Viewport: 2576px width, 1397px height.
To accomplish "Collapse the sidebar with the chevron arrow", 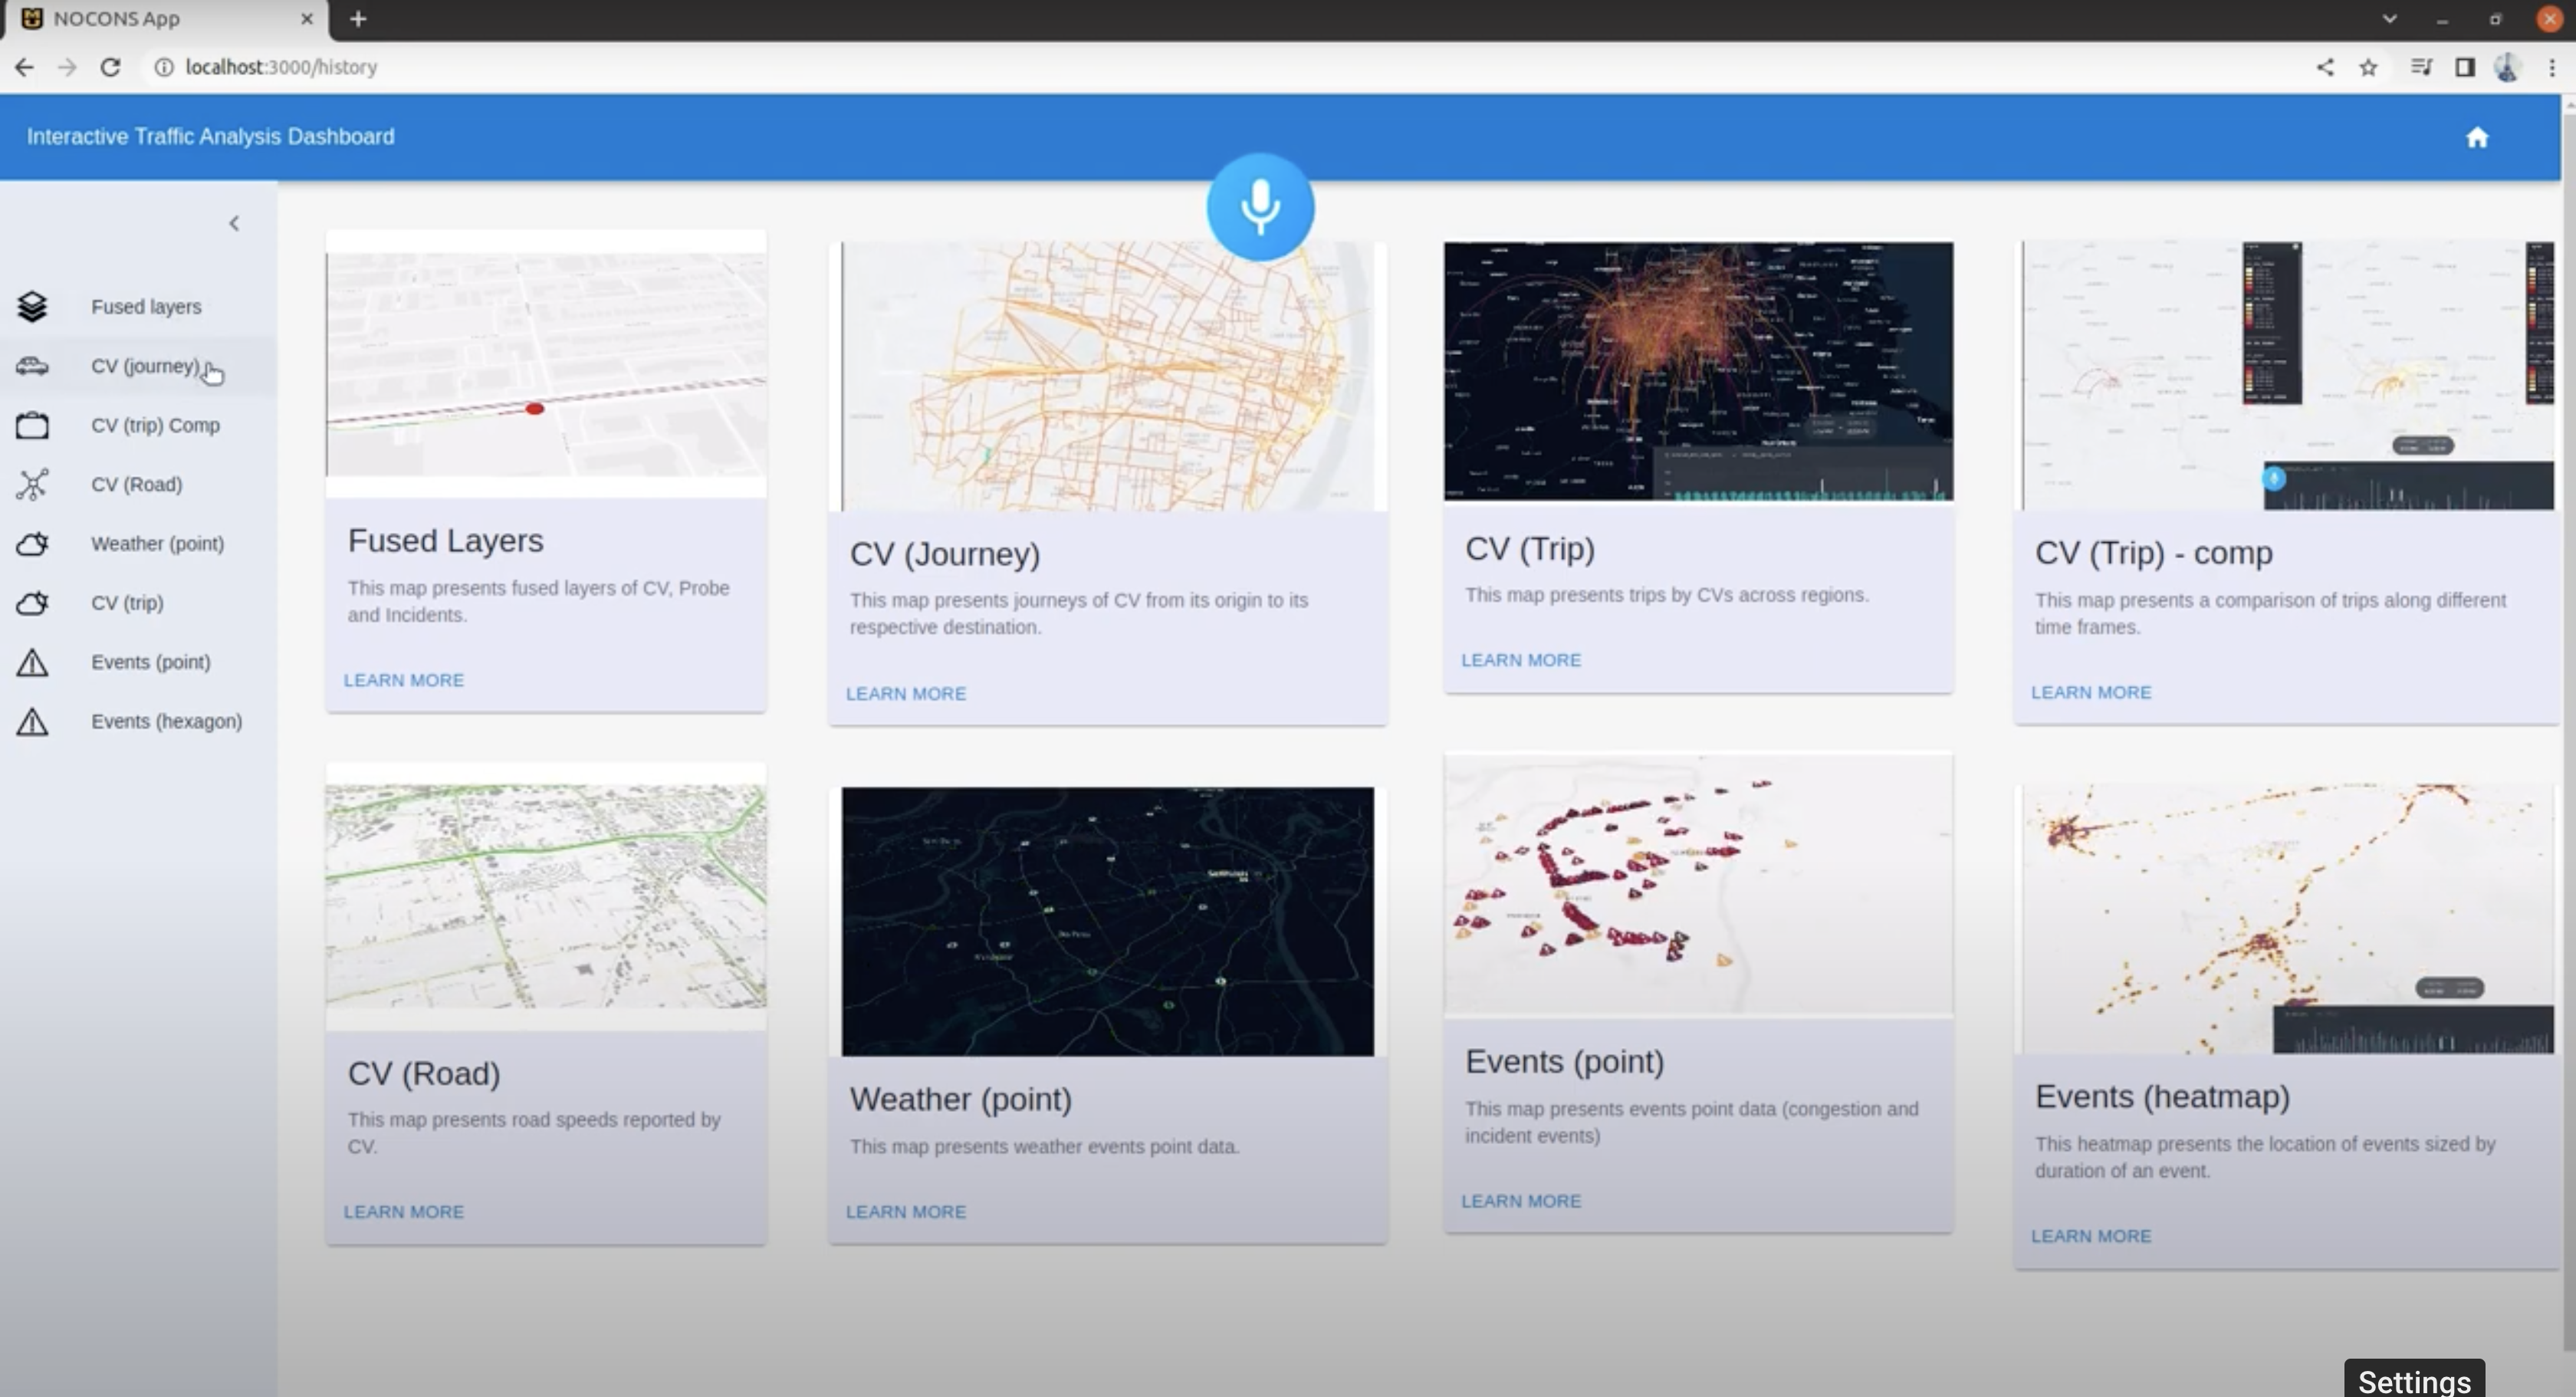I will tap(234, 223).
